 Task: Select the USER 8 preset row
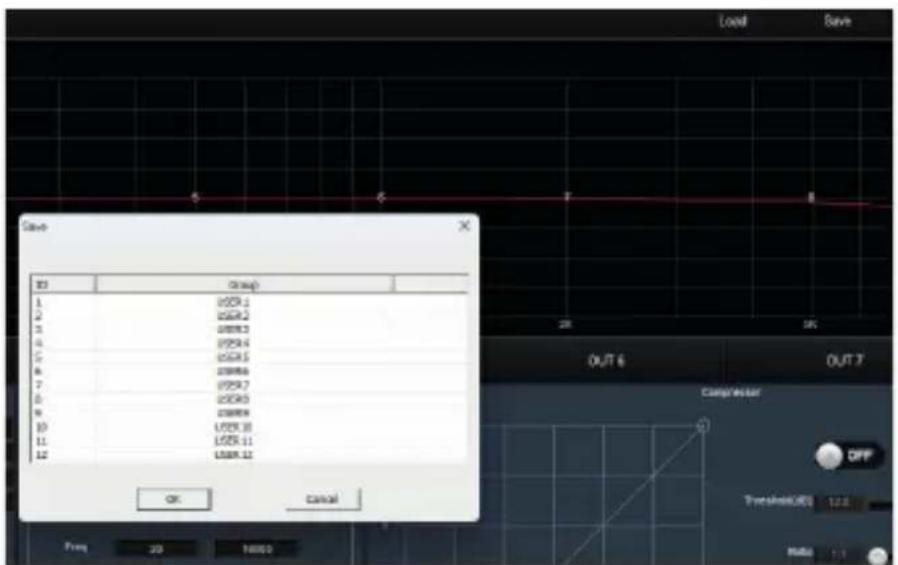click(249, 399)
